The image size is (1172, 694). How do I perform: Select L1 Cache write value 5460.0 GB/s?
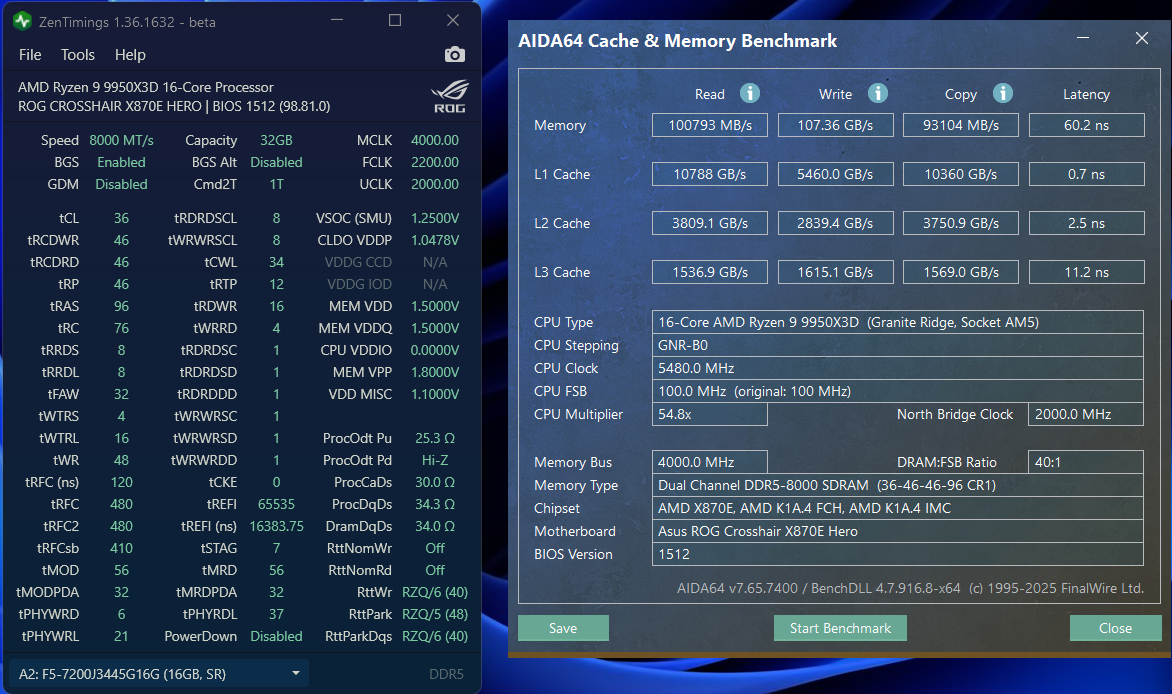point(836,174)
